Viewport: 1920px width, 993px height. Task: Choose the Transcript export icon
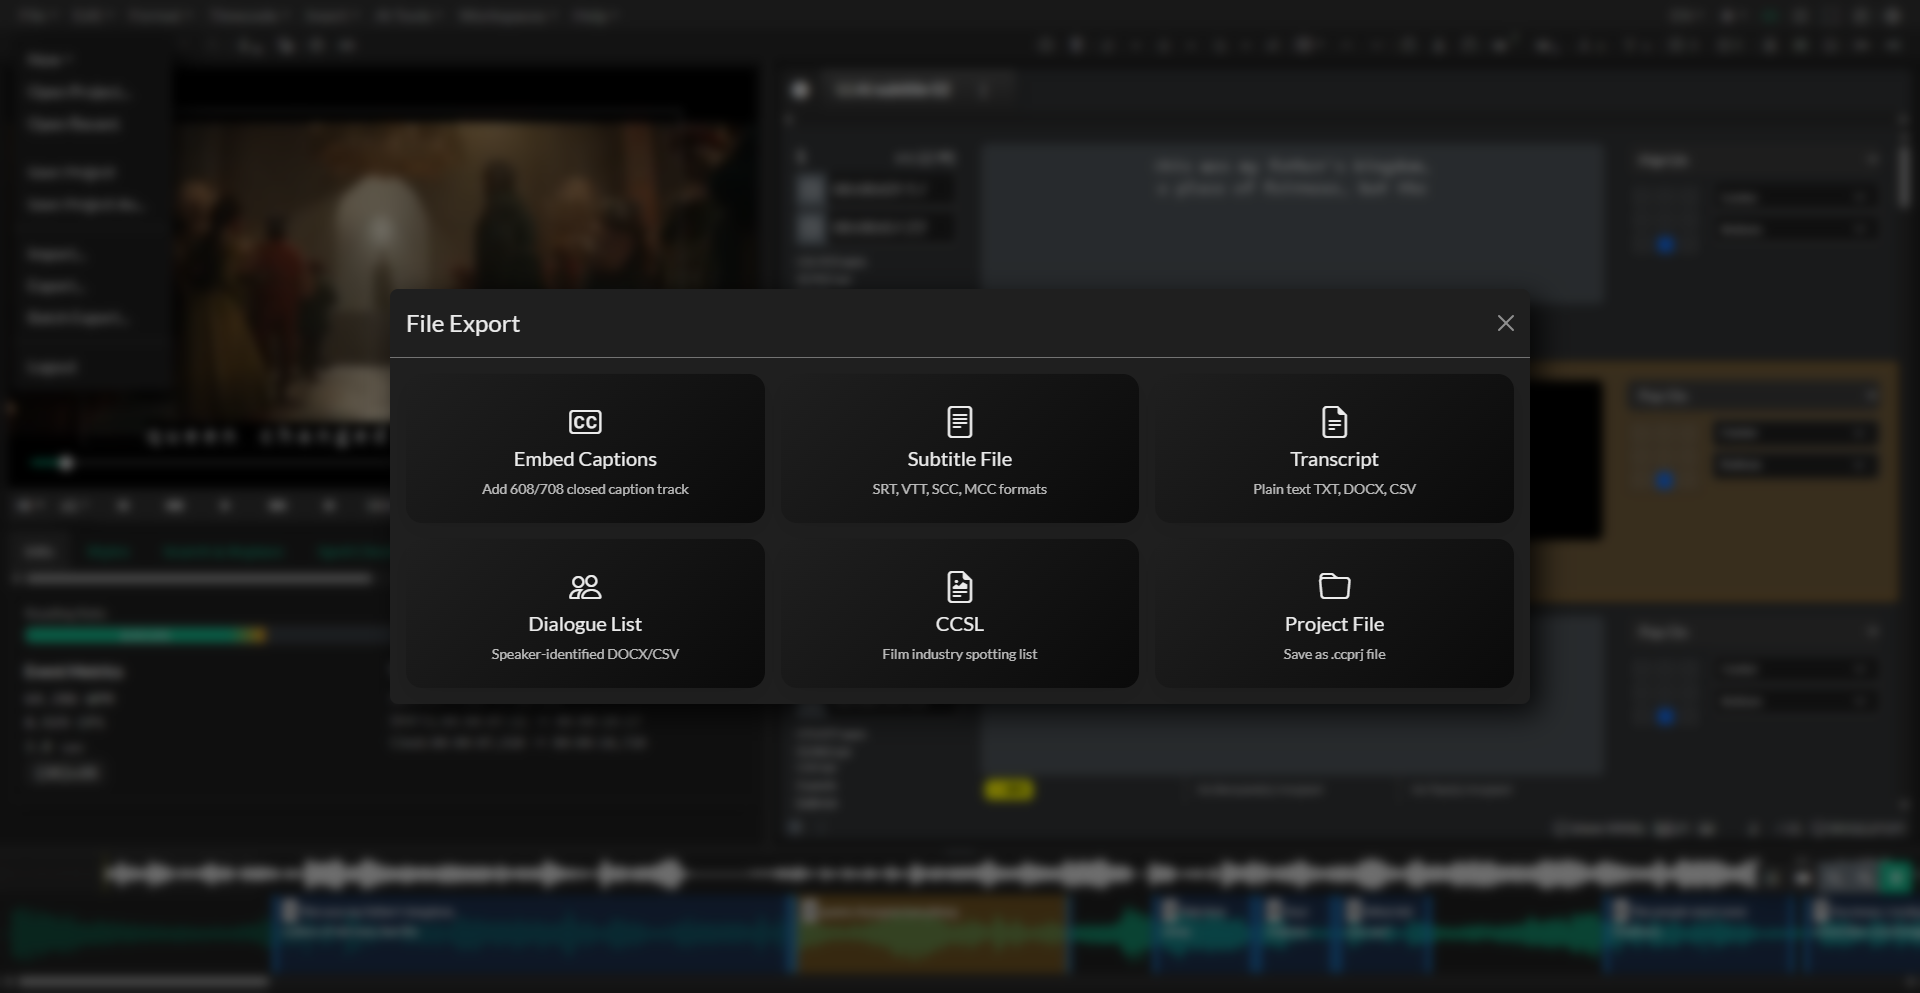[1334, 421]
